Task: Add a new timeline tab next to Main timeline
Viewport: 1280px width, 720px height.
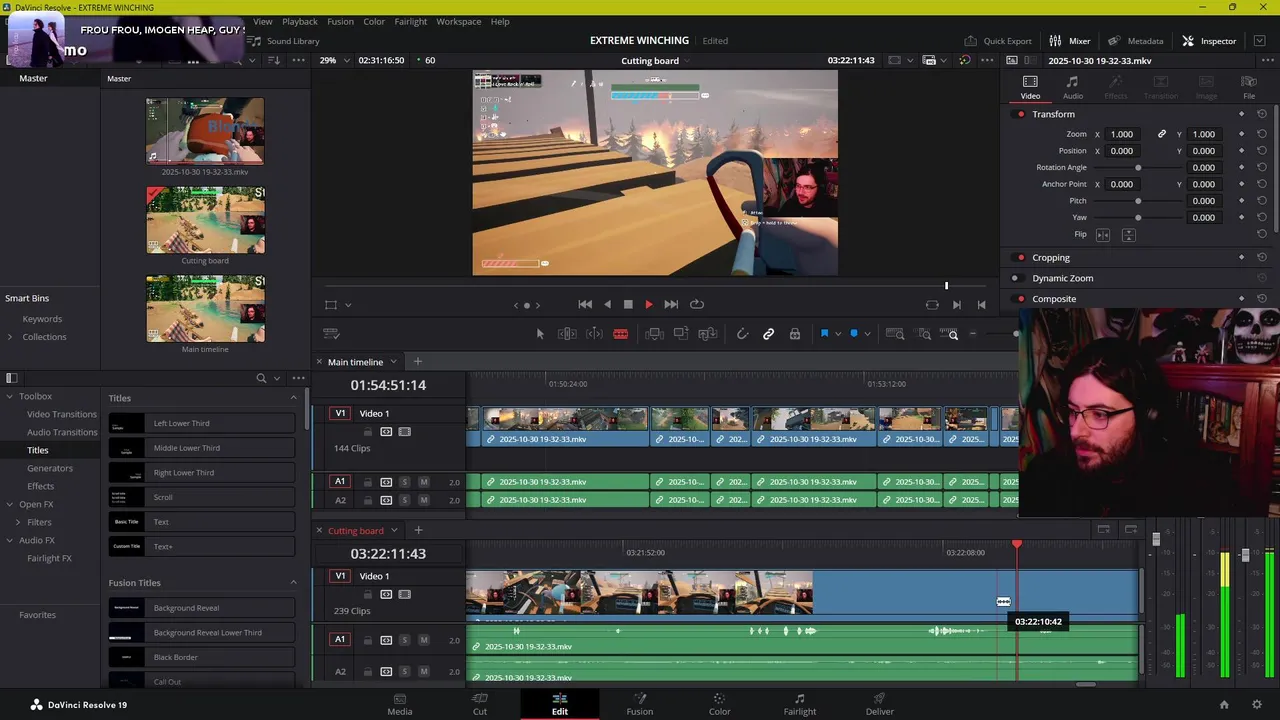Action: 418,362
